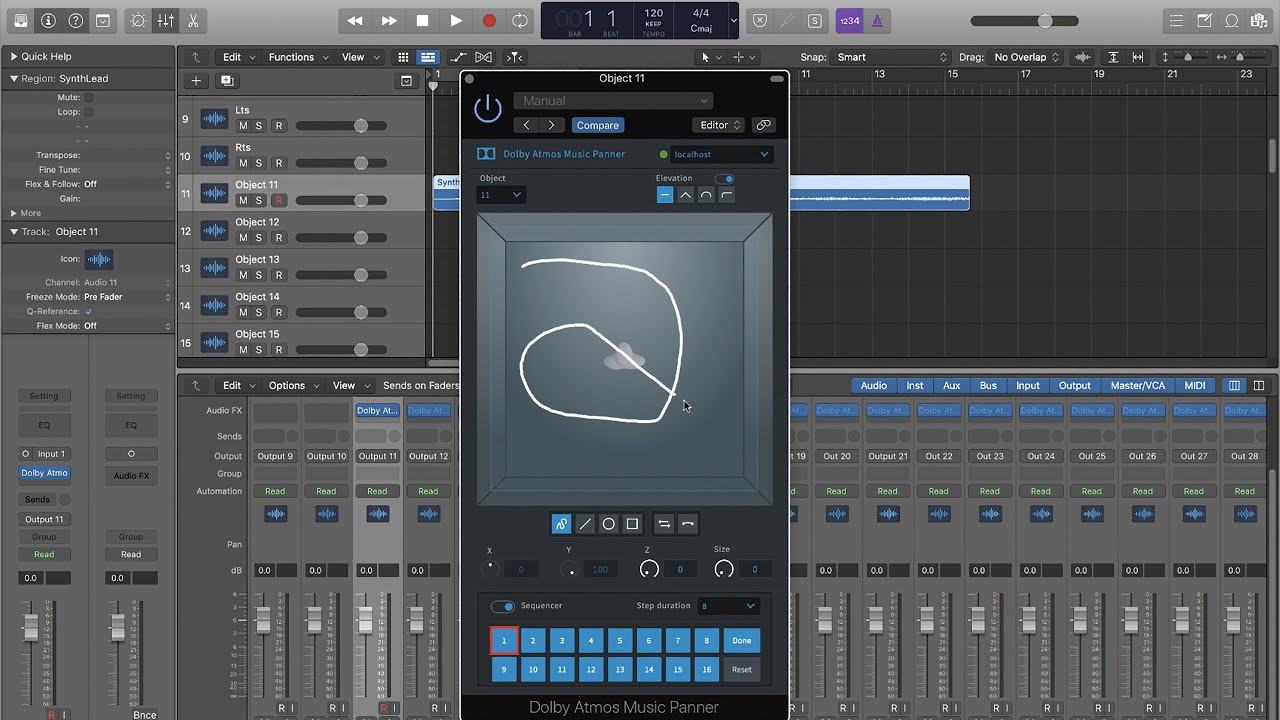Select the square path tool
The image size is (1280, 720).
(x=632, y=524)
